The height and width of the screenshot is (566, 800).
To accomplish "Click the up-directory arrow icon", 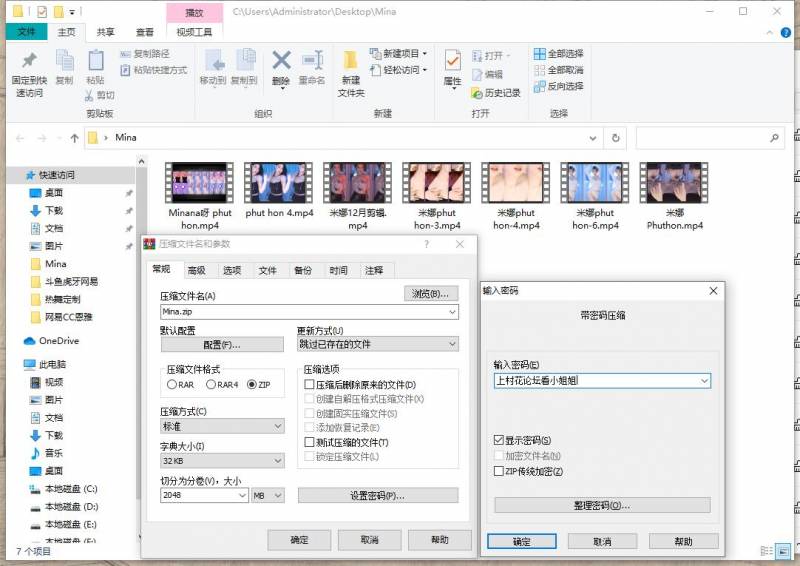I will [x=75, y=138].
